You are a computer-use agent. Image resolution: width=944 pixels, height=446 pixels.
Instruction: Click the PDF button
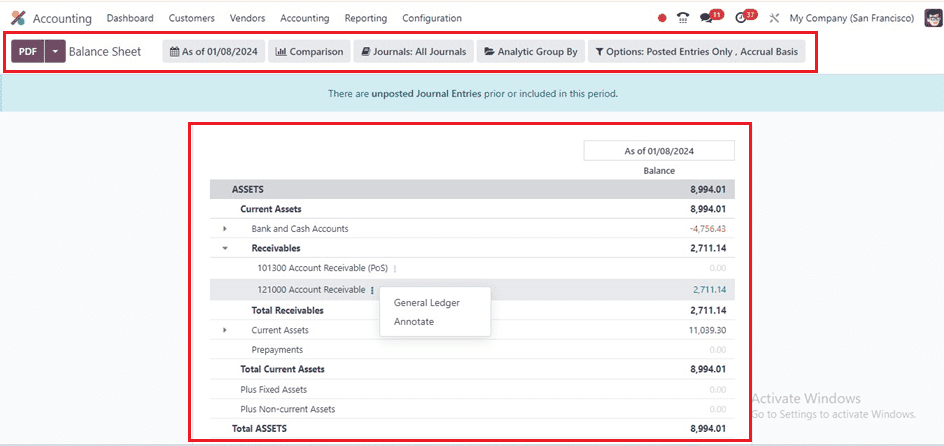[x=28, y=52]
